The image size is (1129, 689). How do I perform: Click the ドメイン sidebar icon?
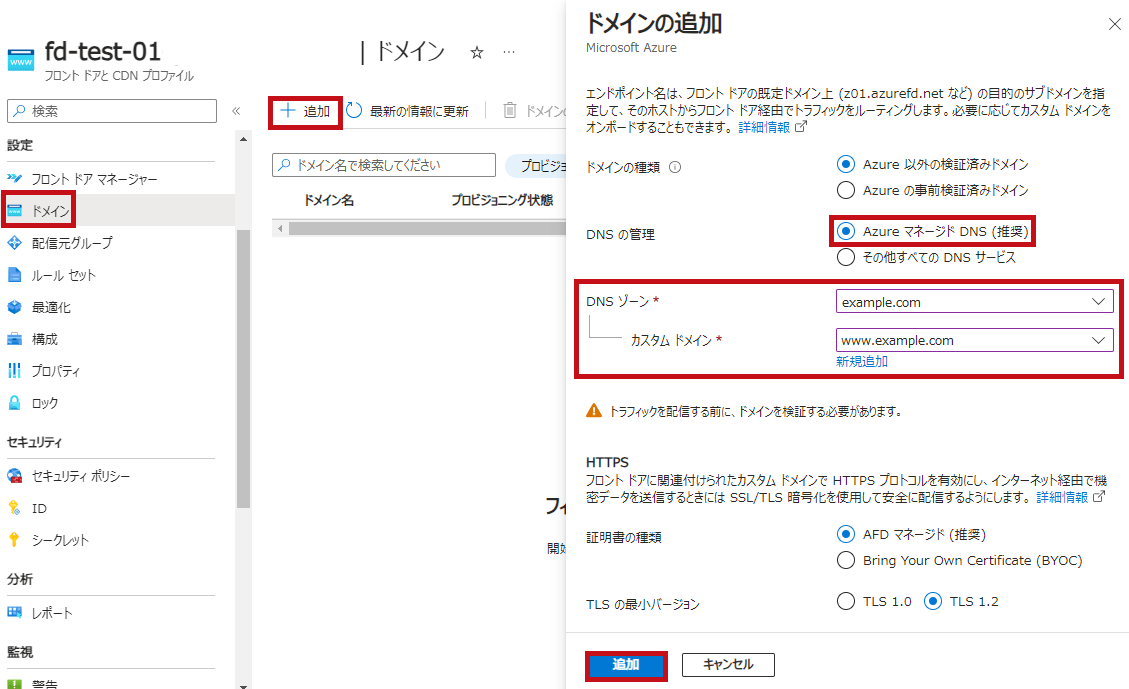pos(14,210)
